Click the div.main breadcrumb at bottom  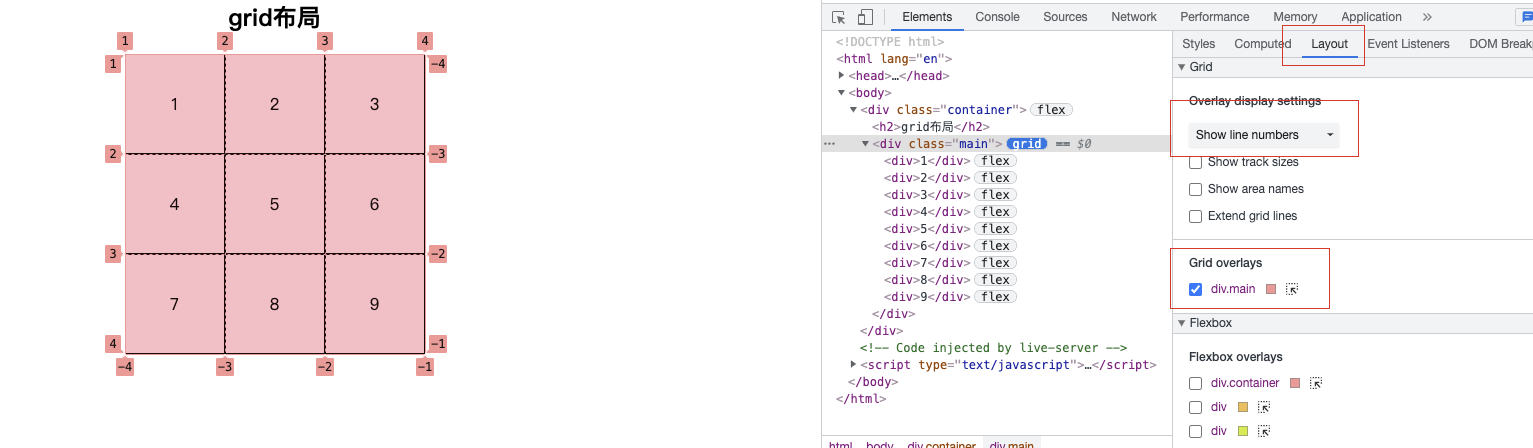[1012, 444]
